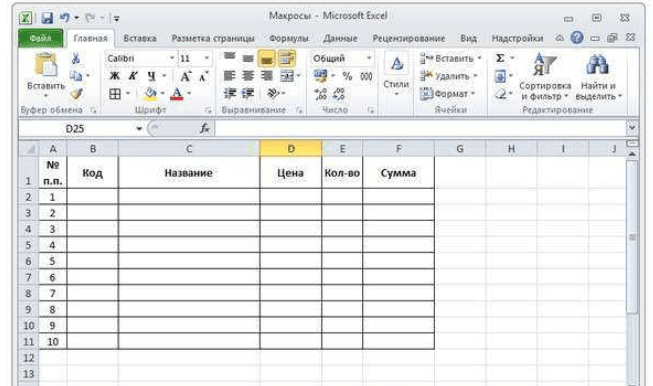Apply percent style

(x=347, y=76)
